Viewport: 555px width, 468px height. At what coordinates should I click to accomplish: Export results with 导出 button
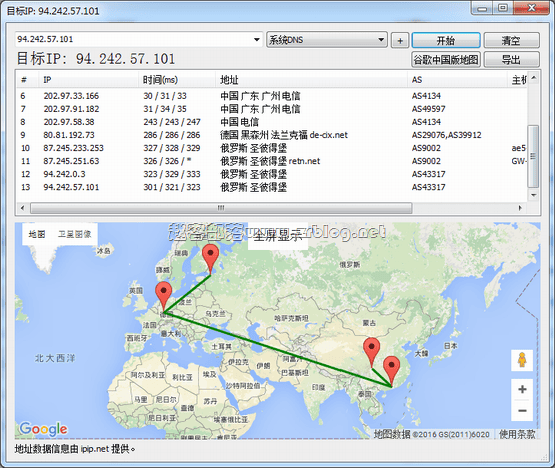pyautogui.click(x=511, y=59)
